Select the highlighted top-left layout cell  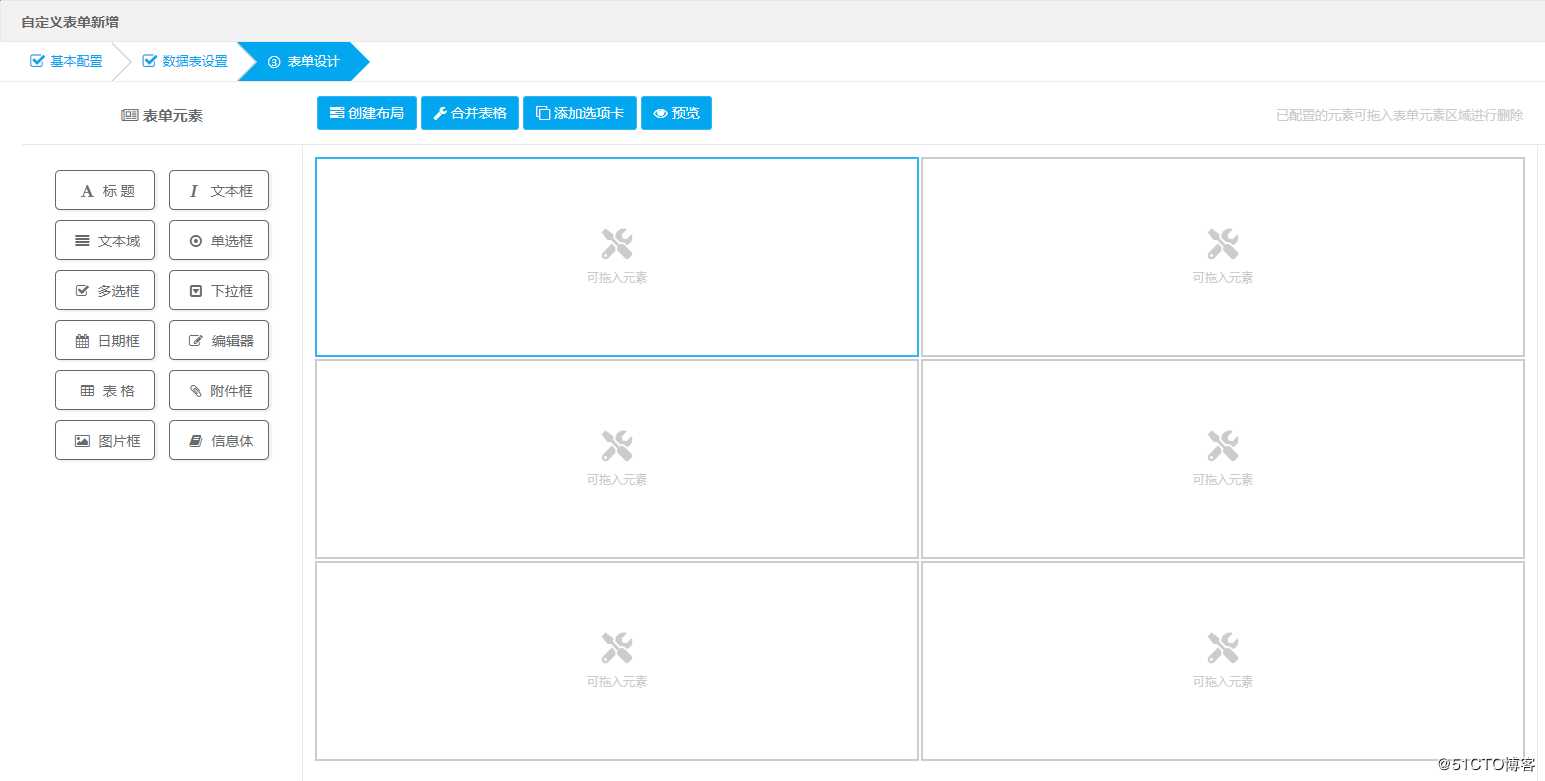point(617,257)
